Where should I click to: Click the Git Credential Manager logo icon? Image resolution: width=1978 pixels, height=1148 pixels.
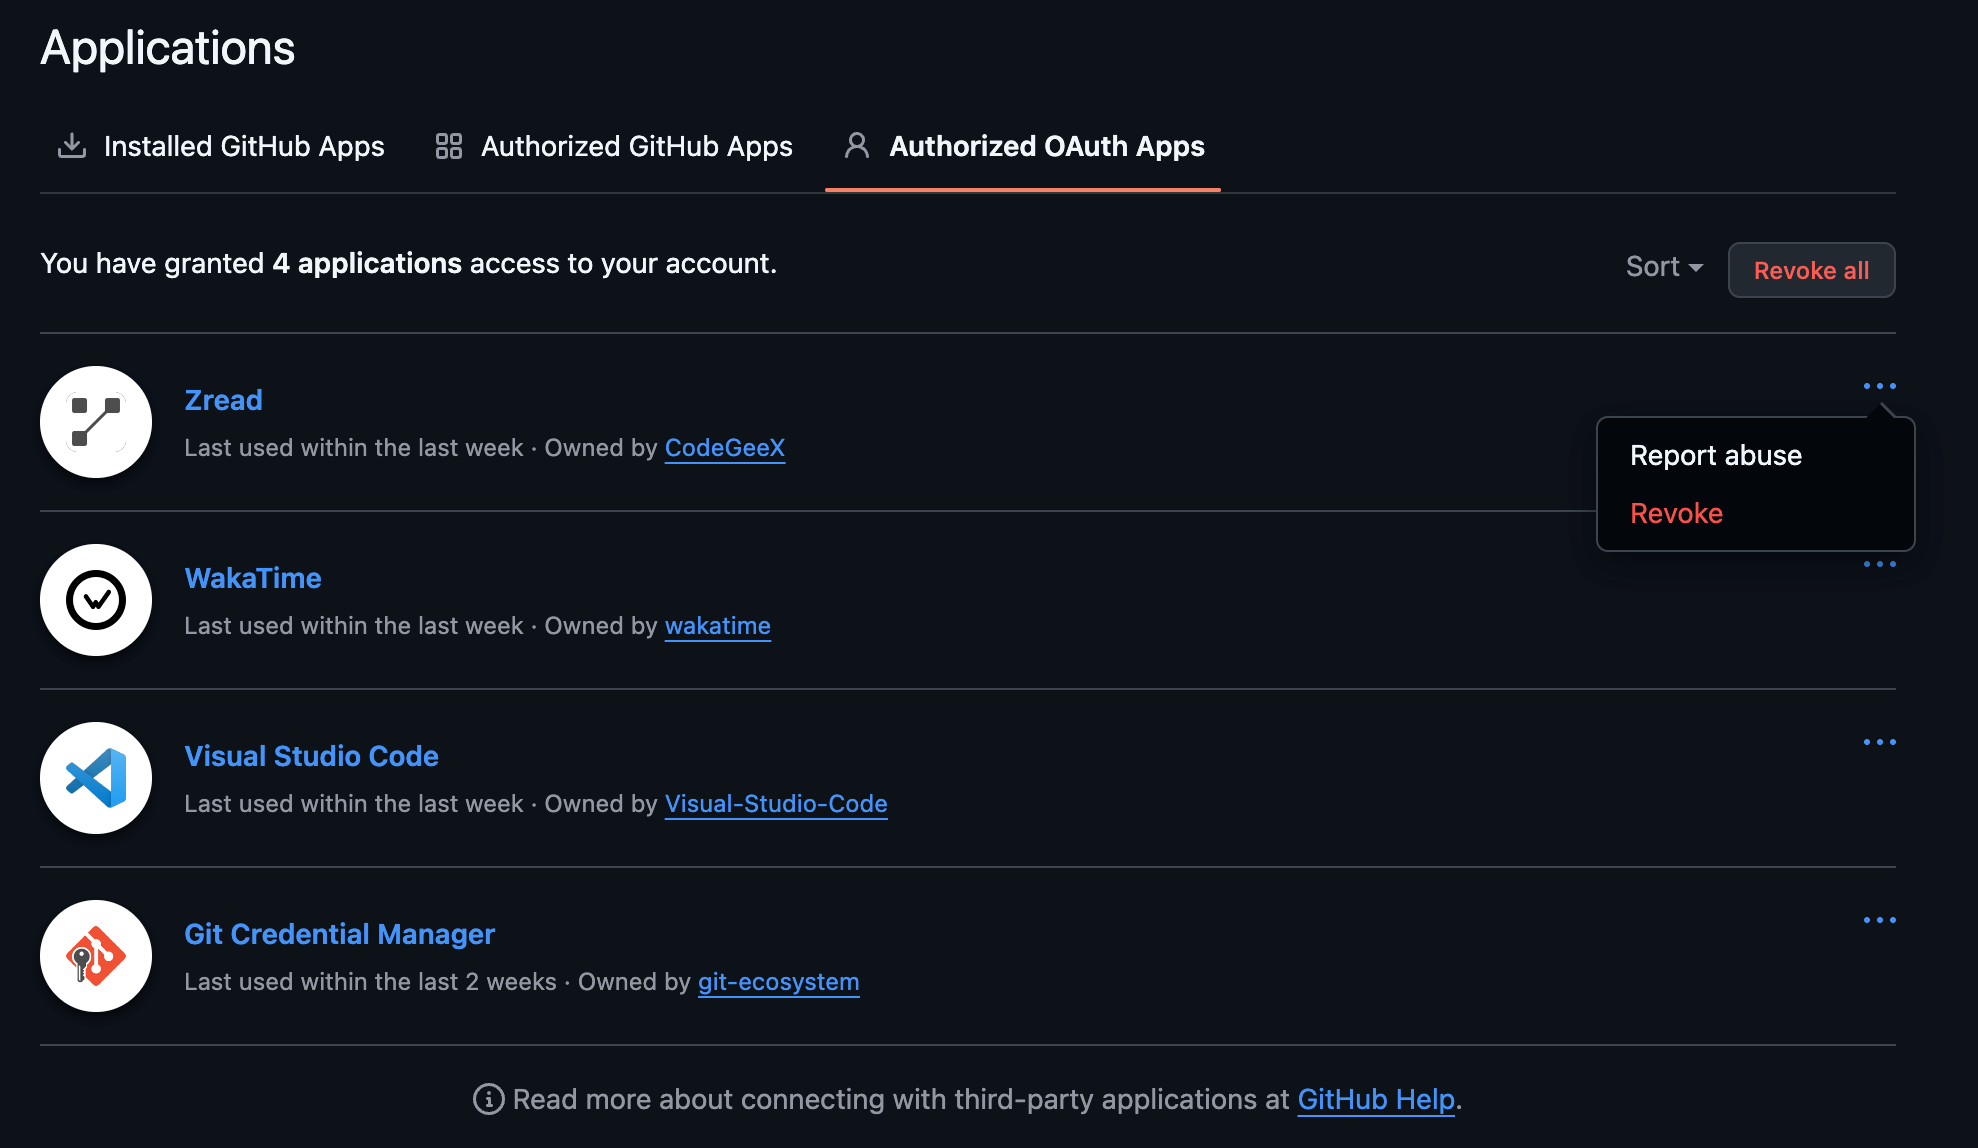tap(96, 956)
